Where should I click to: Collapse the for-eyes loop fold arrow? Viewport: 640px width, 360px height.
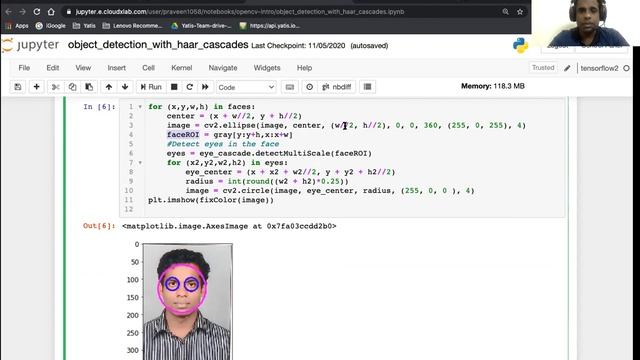[140, 163]
